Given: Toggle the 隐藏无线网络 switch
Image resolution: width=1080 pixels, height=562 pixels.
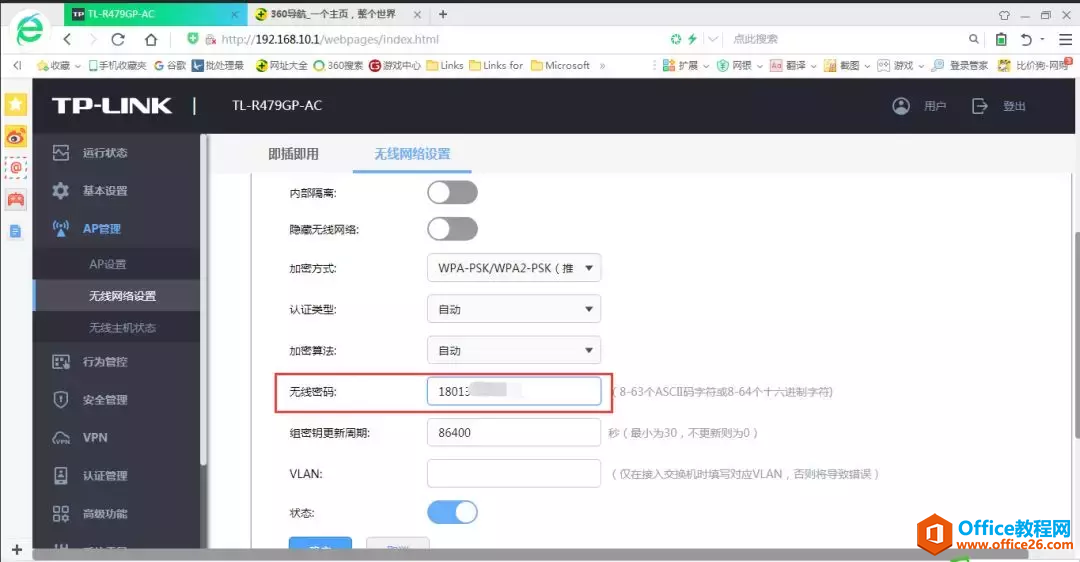Looking at the screenshot, I should click(x=452, y=229).
